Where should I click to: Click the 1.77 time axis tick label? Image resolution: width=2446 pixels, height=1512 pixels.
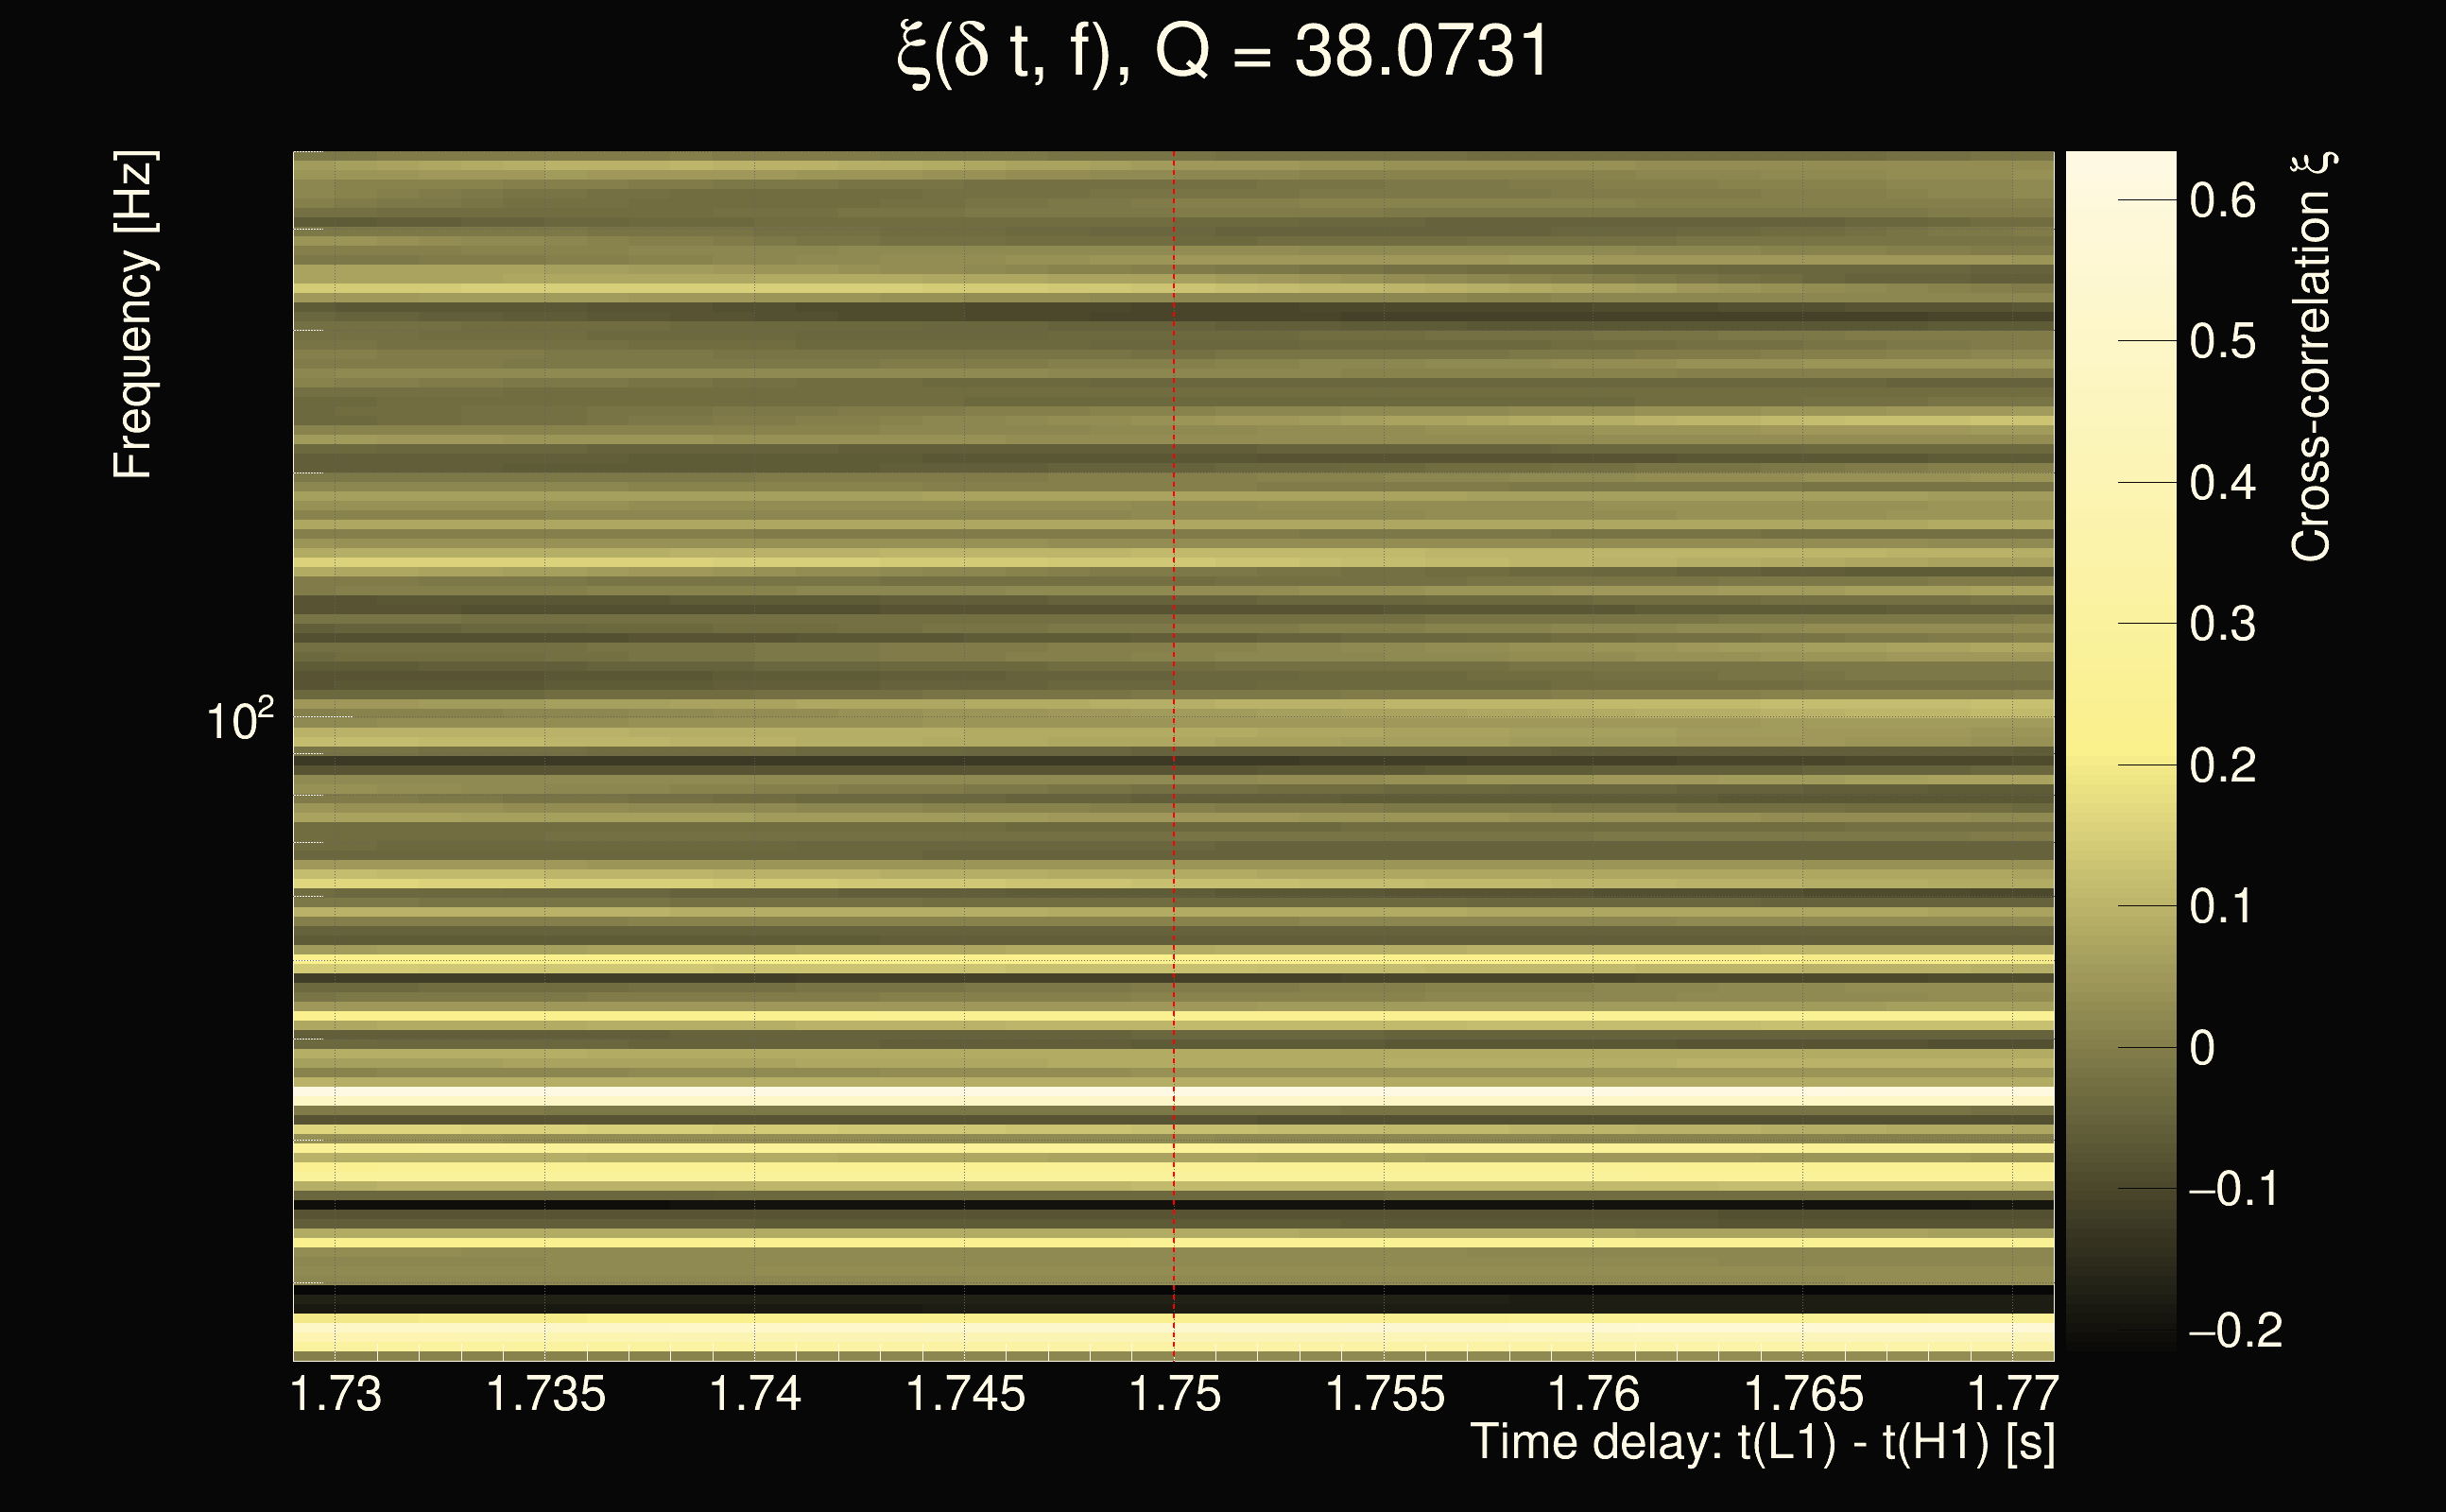[2012, 1394]
